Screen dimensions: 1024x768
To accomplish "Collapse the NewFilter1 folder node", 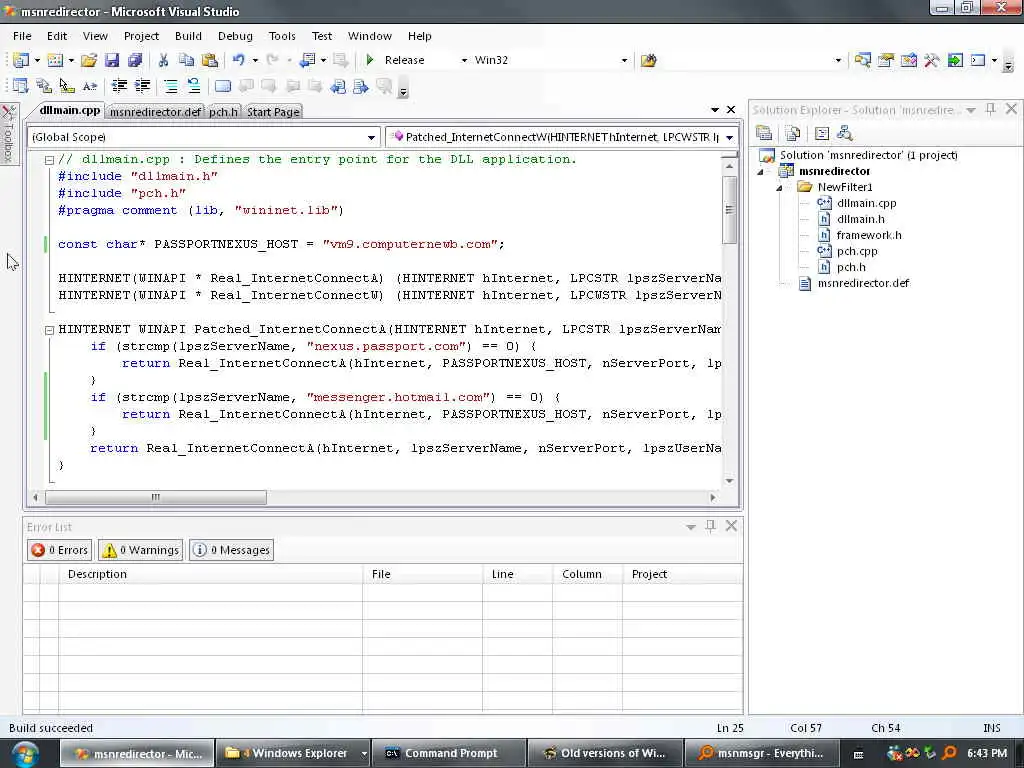I will pyautogui.click(x=780, y=188).
